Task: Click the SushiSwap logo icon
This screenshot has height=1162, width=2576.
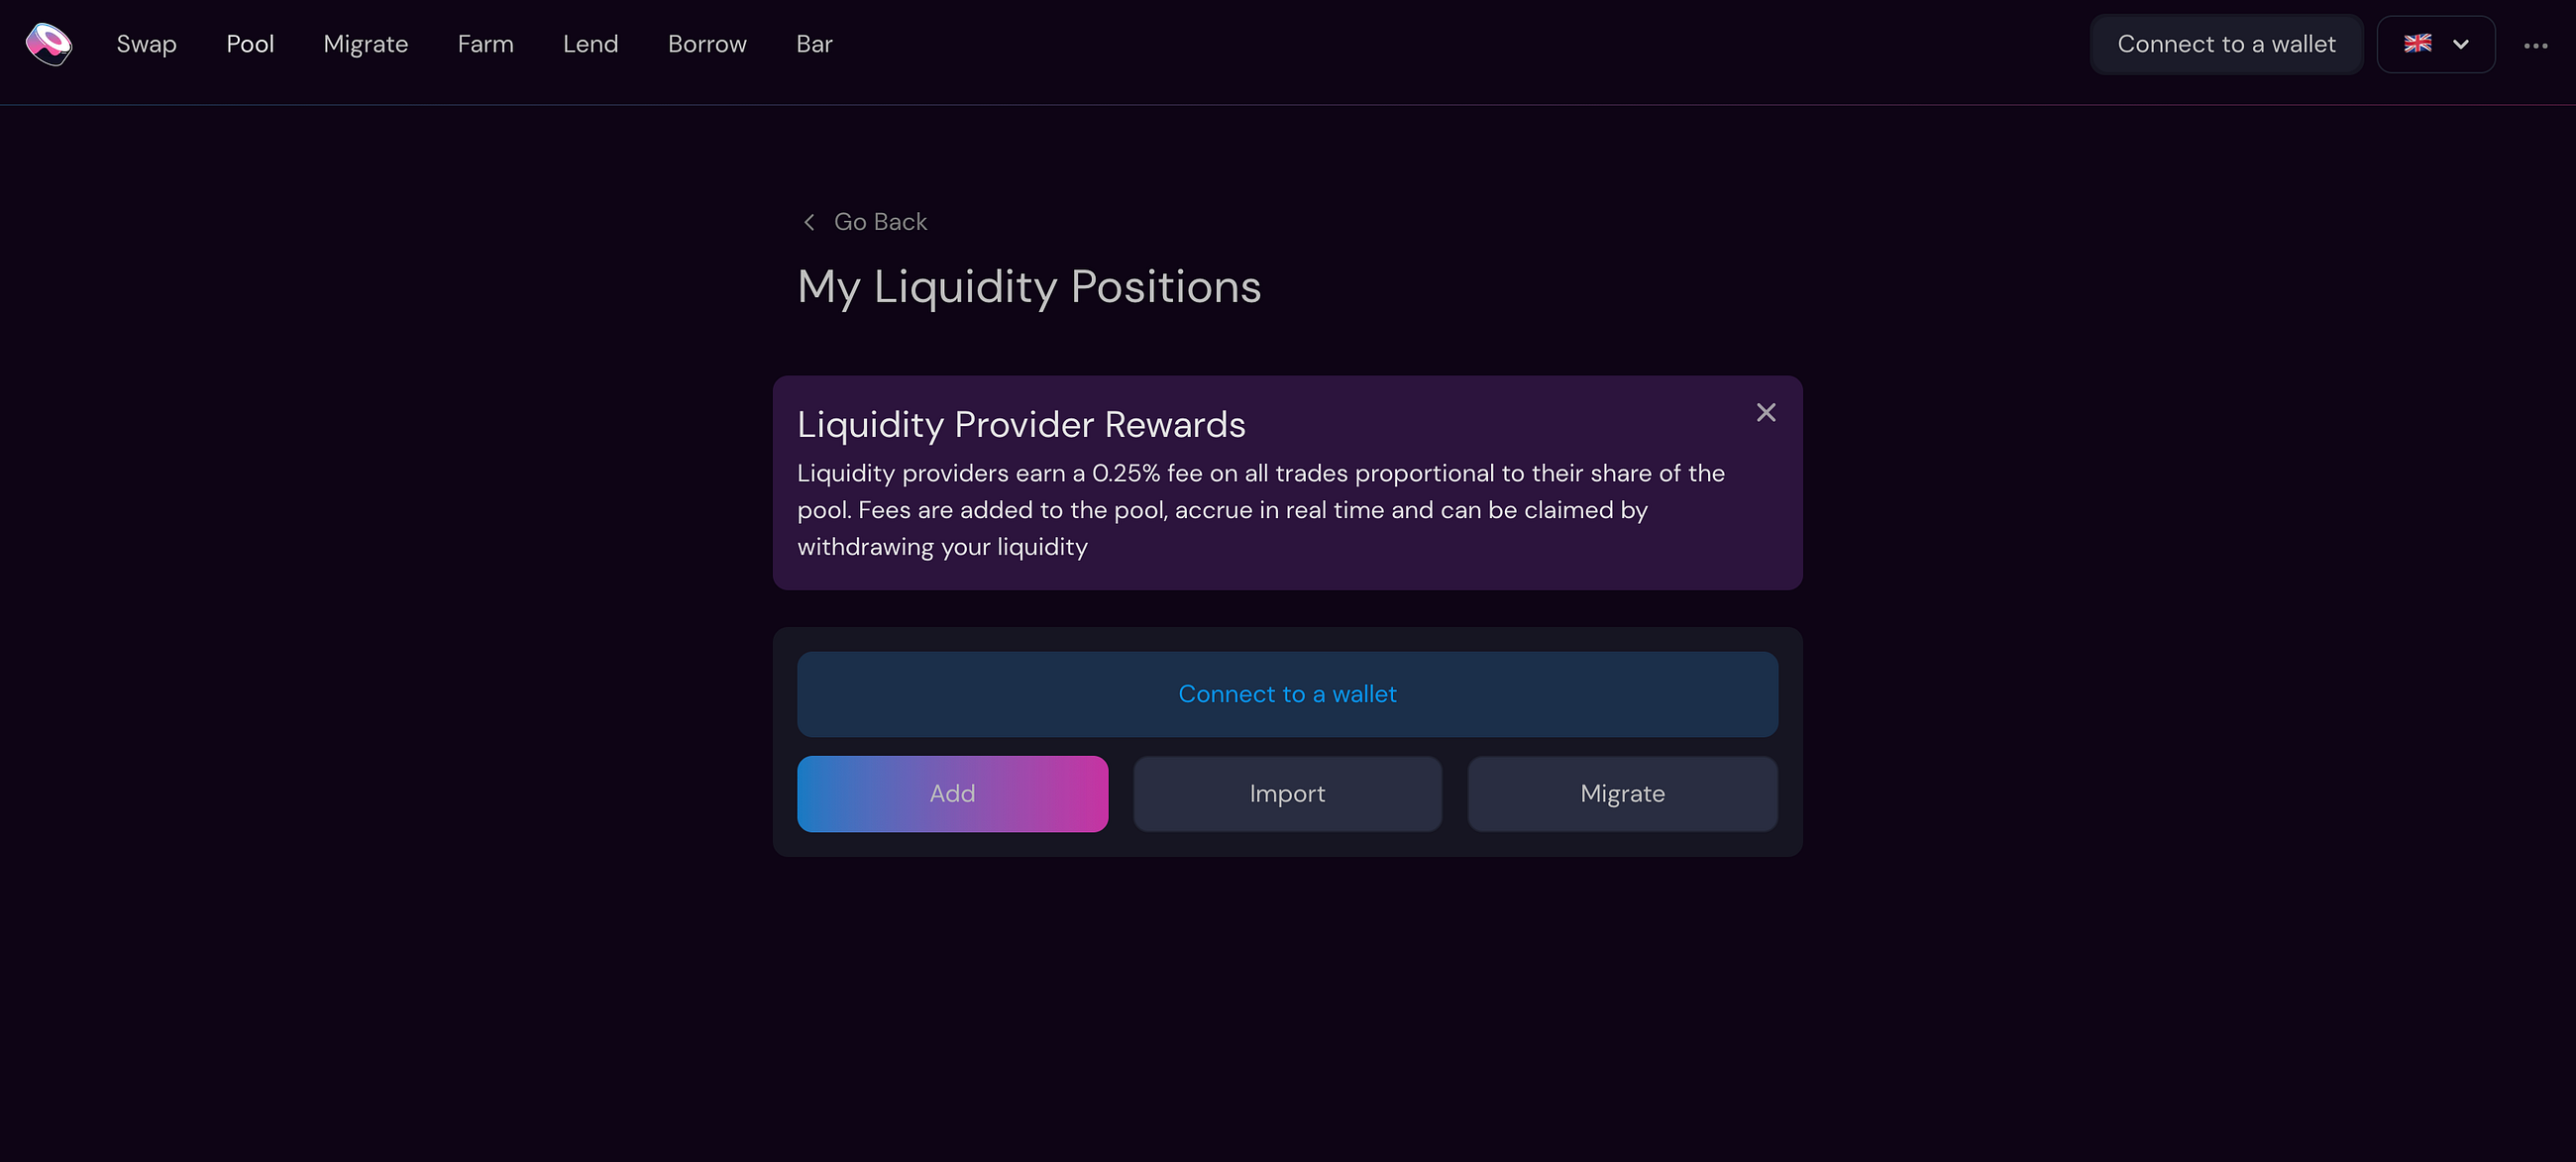Action: [x=48, y=44]
